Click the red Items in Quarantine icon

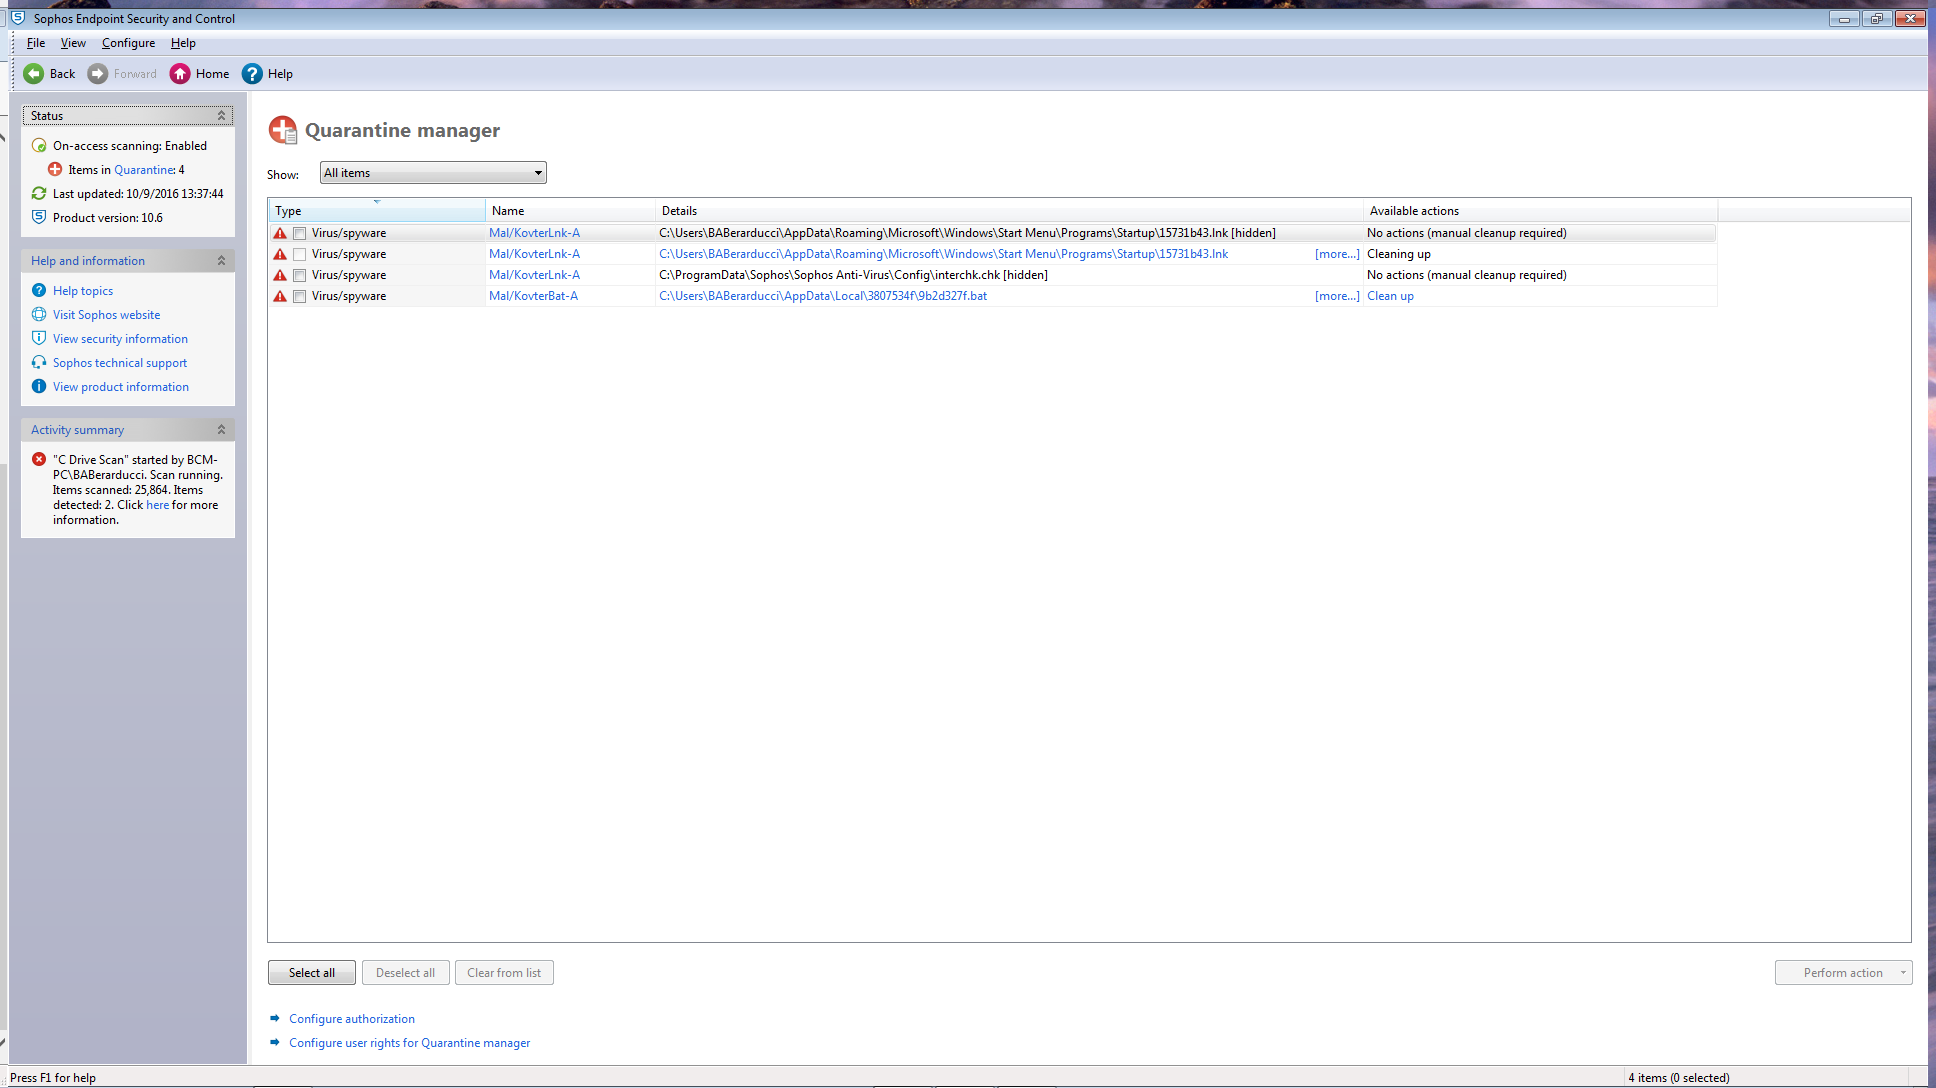click(x=55, y=170)
